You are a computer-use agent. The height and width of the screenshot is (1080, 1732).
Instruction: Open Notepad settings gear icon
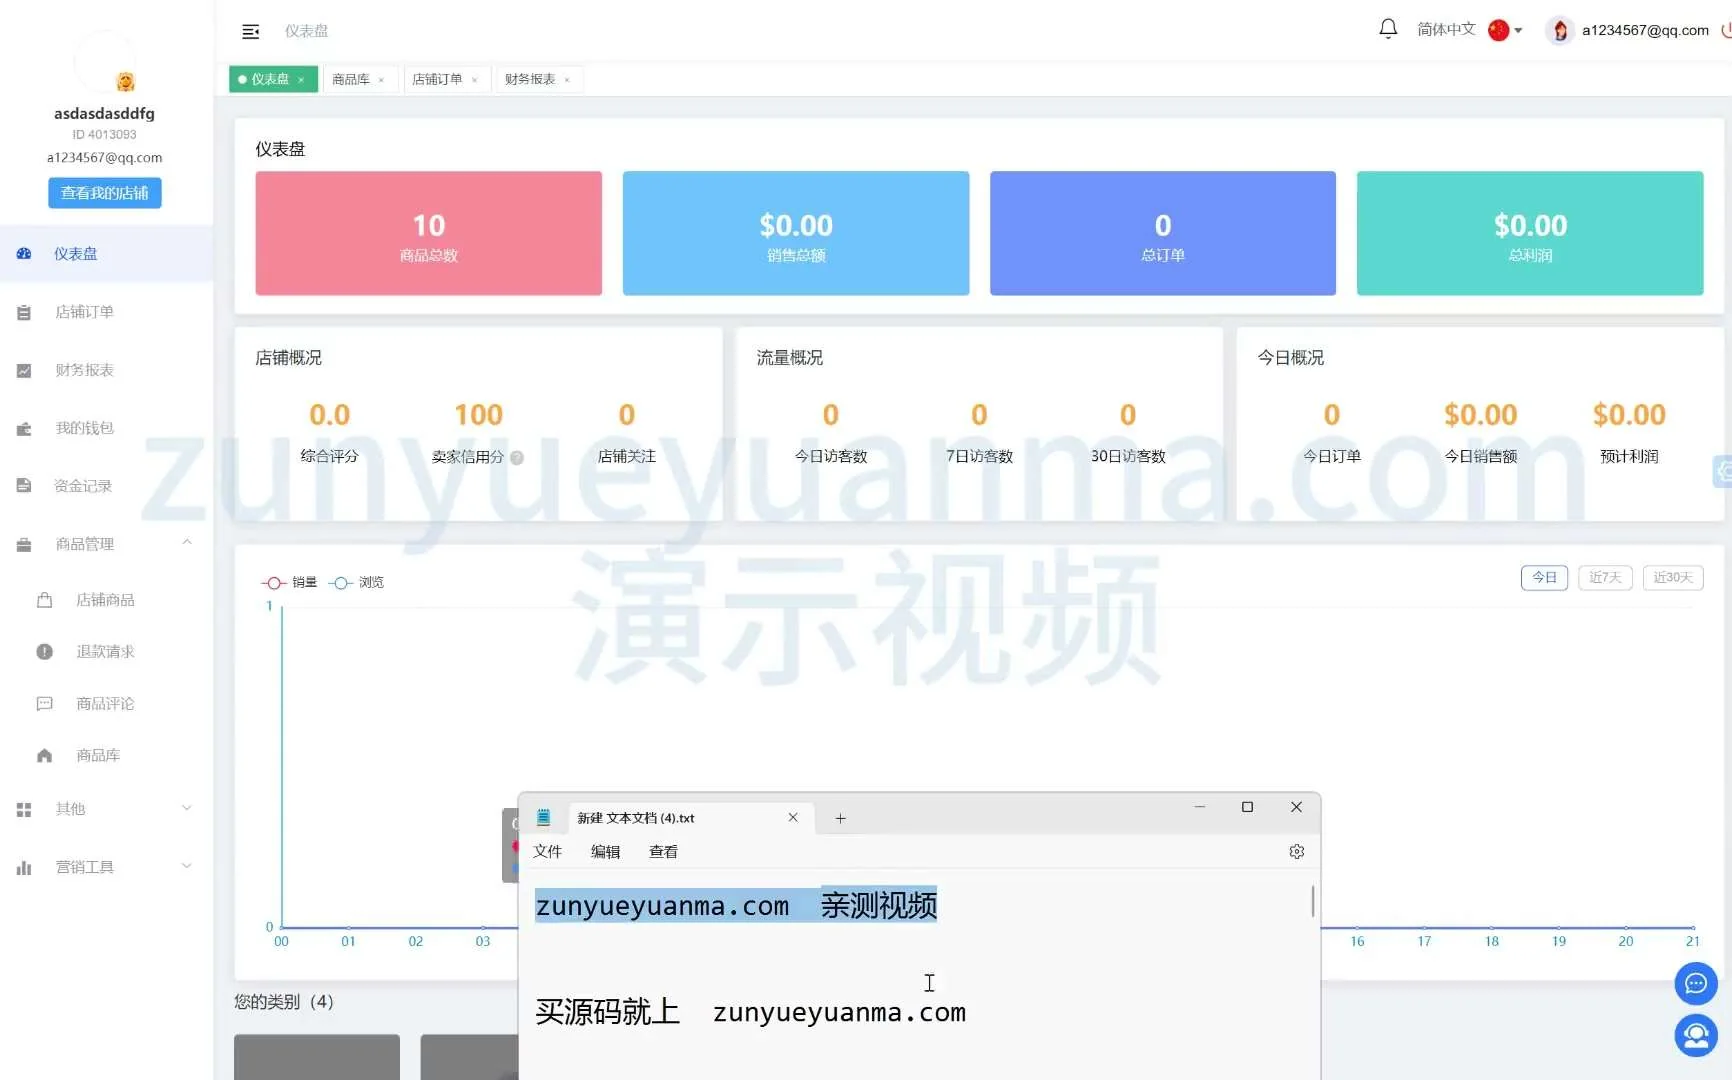coord(1296,852)
